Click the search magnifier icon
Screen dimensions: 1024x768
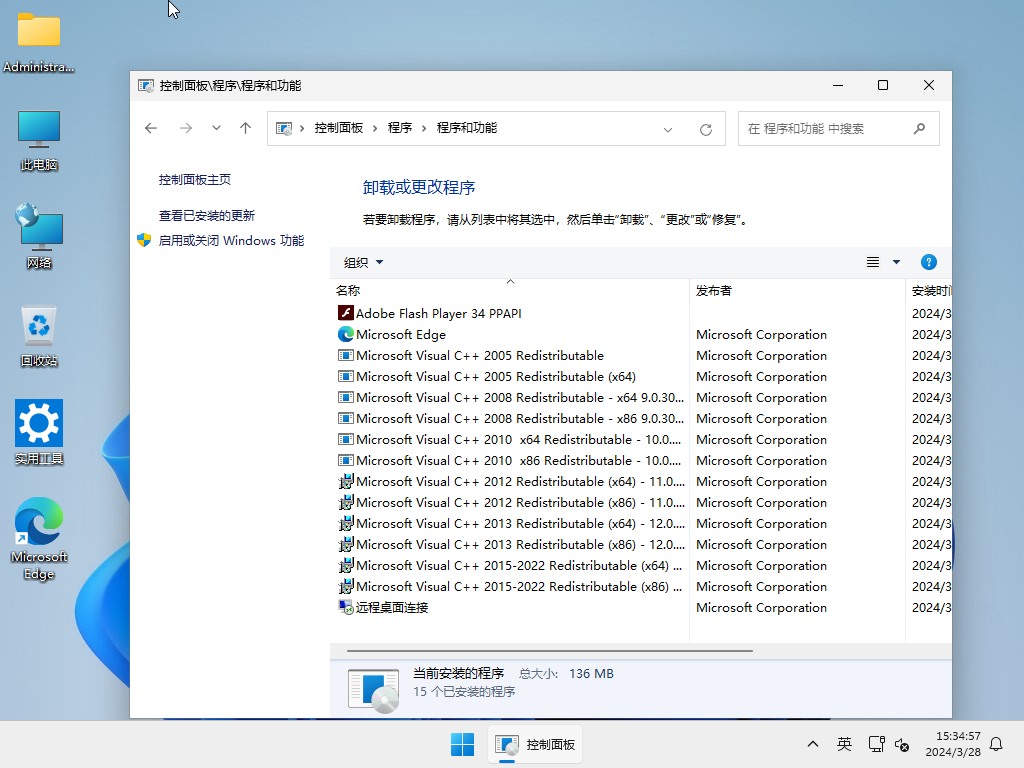(920, 129)
